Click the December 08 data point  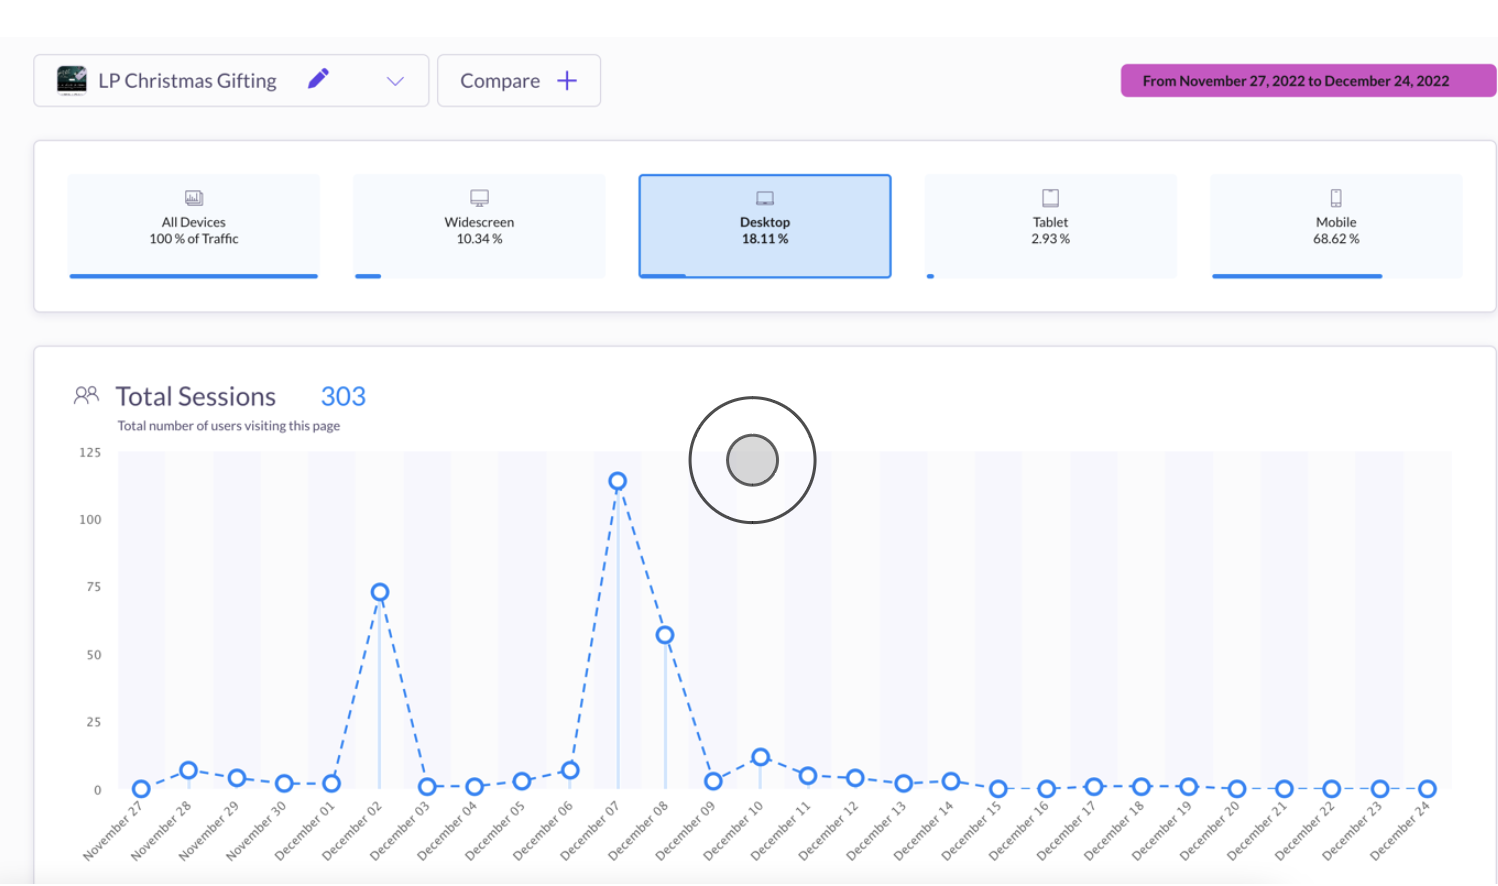coord(665,635)
